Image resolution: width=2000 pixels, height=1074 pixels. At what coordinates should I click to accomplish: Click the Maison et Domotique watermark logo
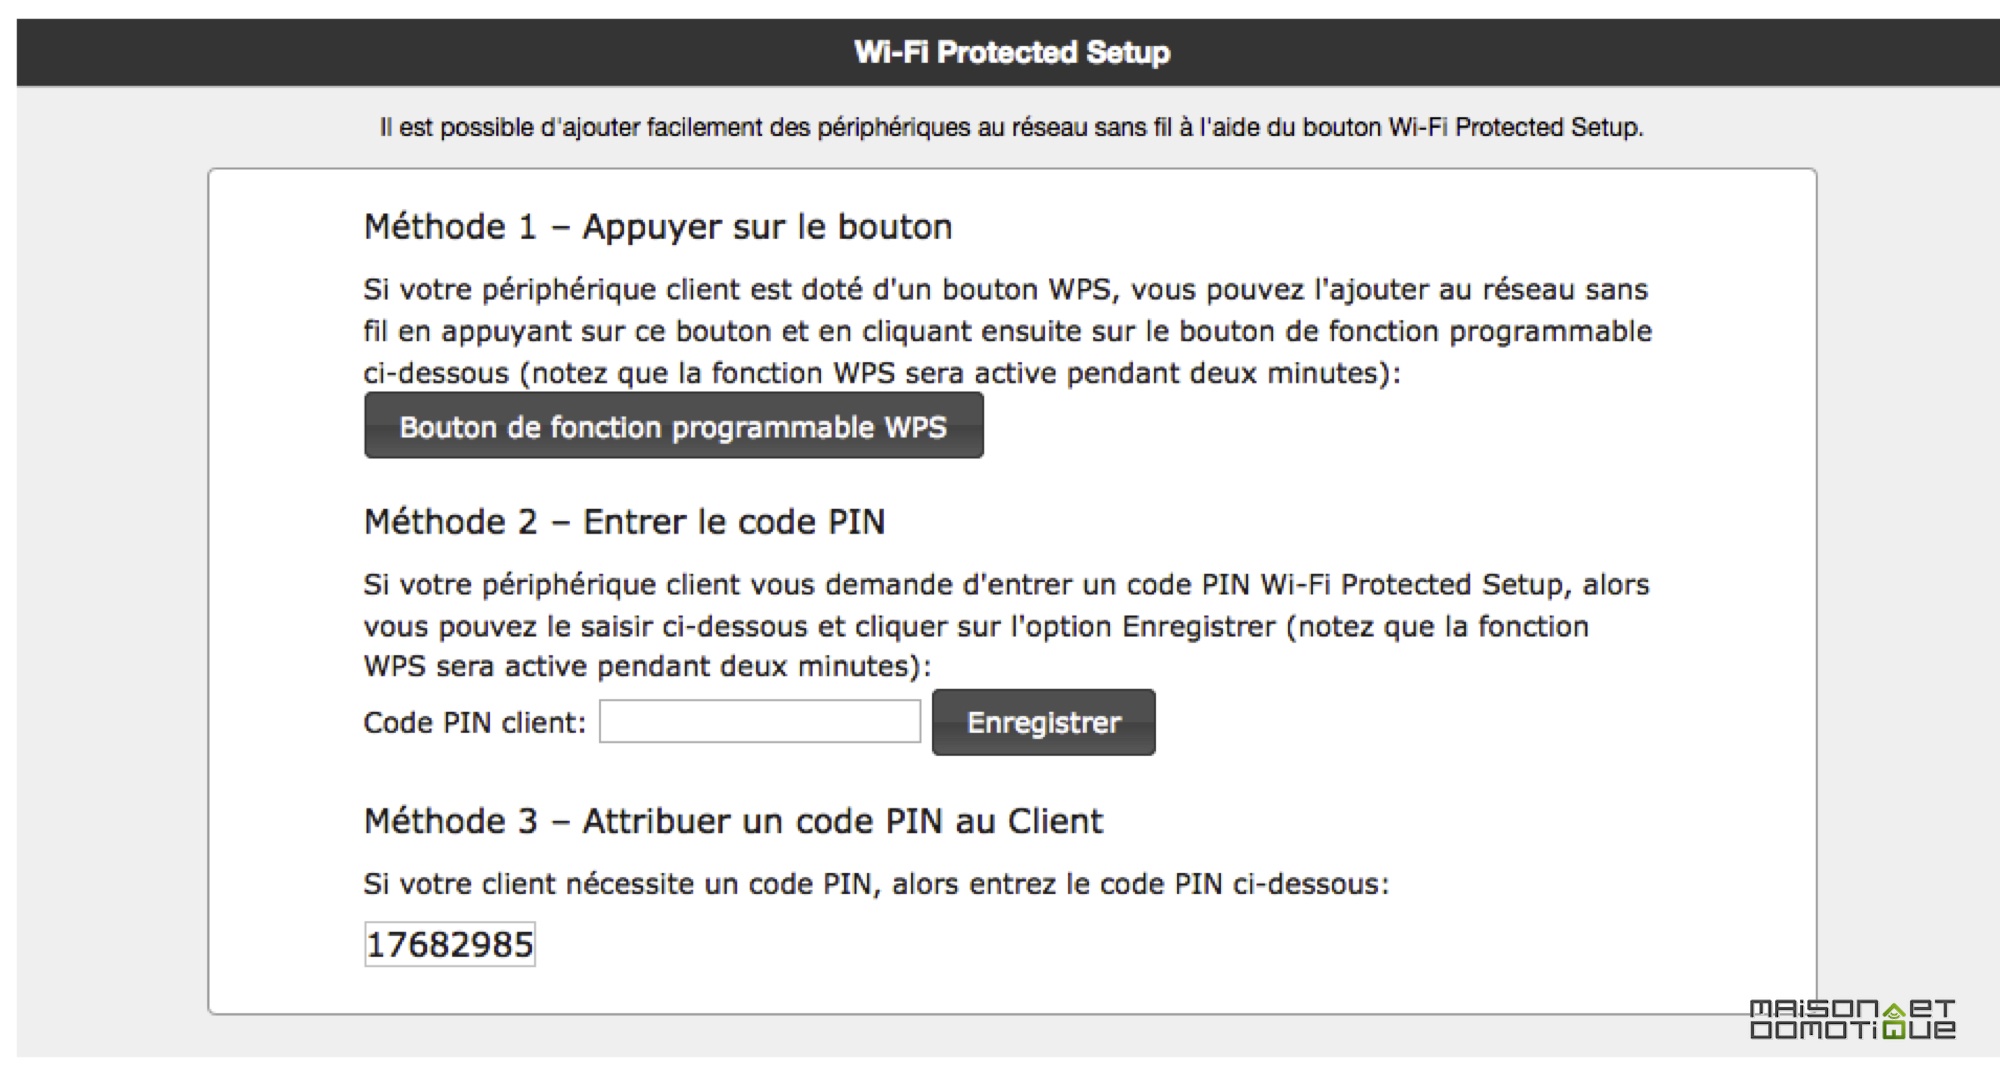tap(1852, 1019)
